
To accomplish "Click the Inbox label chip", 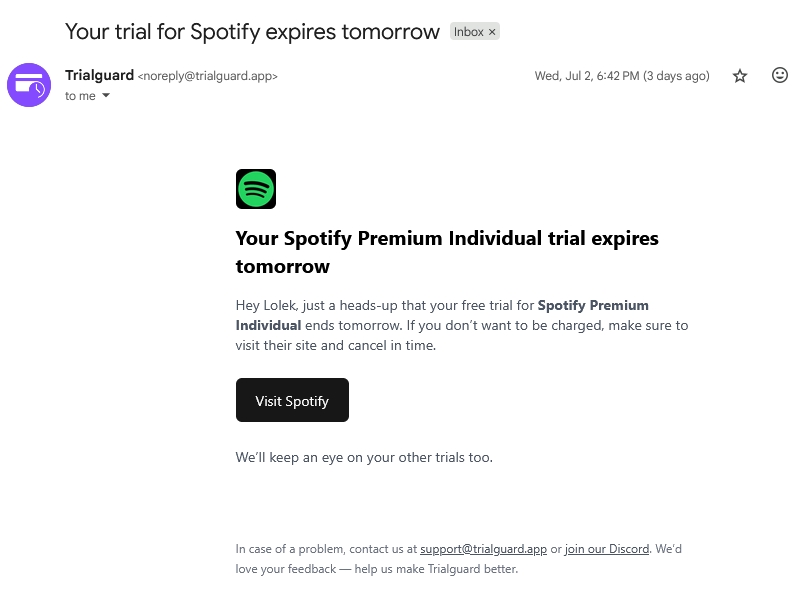I will tap(468, 32).
